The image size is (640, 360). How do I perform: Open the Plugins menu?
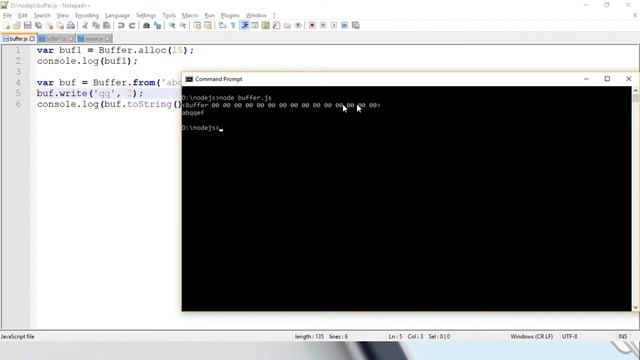pos(230,16)
